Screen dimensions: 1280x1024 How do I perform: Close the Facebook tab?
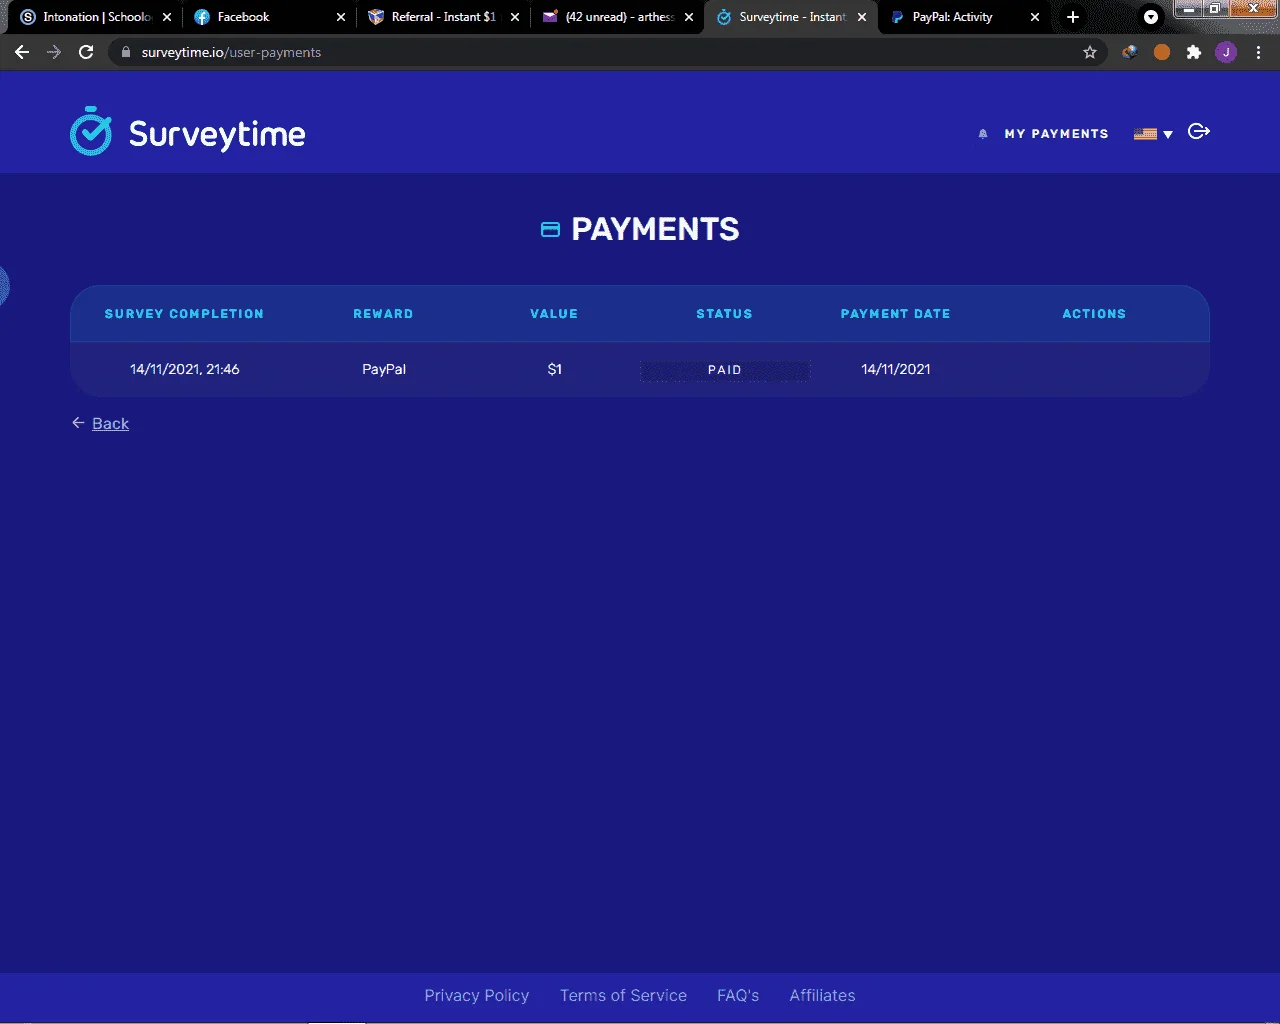[x=341, y=17]
